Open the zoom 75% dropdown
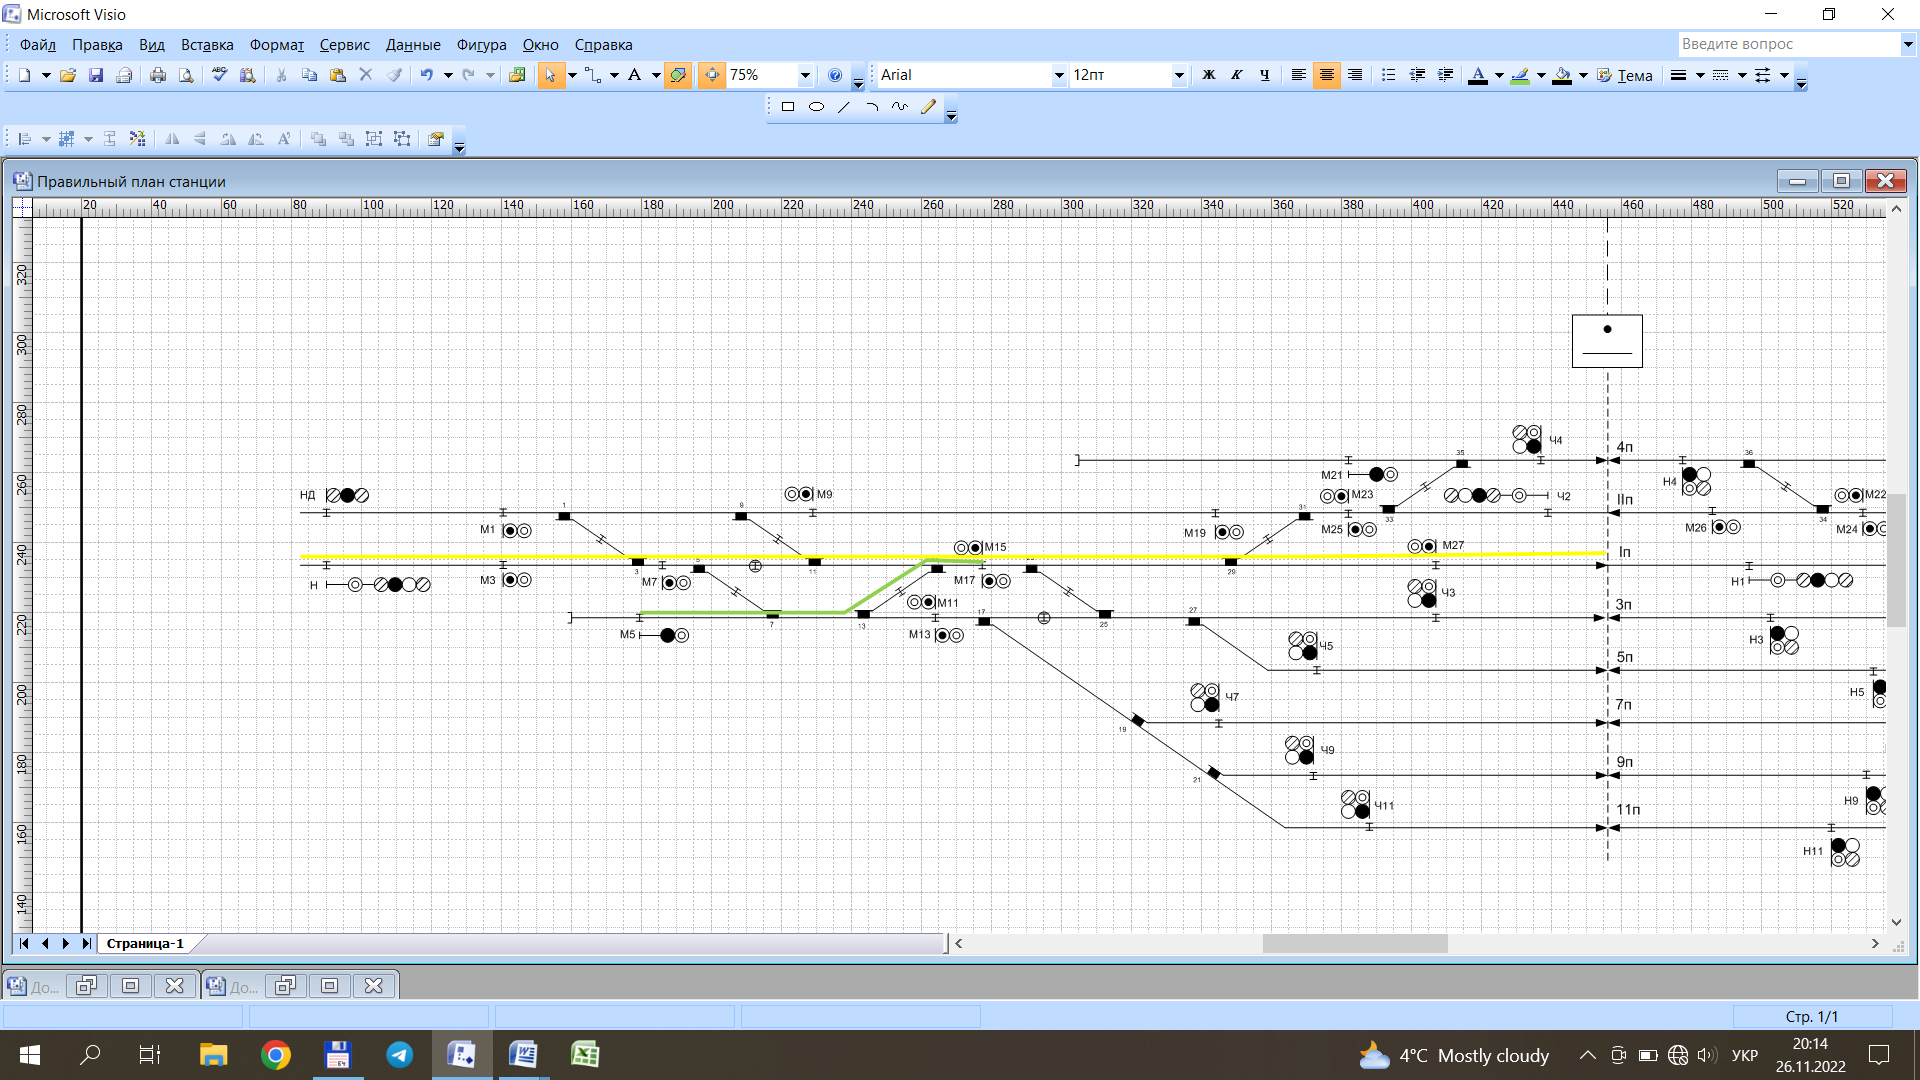 point(805,75)
